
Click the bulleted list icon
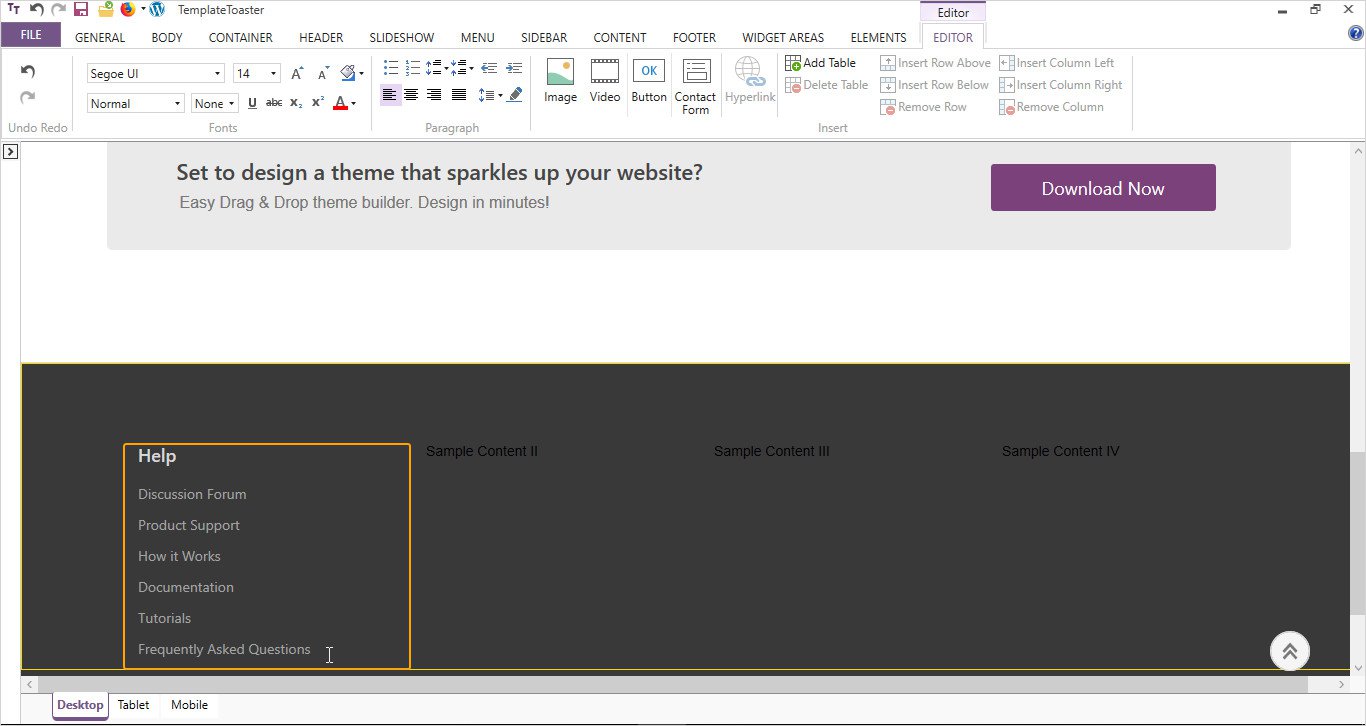coord(391,69)
